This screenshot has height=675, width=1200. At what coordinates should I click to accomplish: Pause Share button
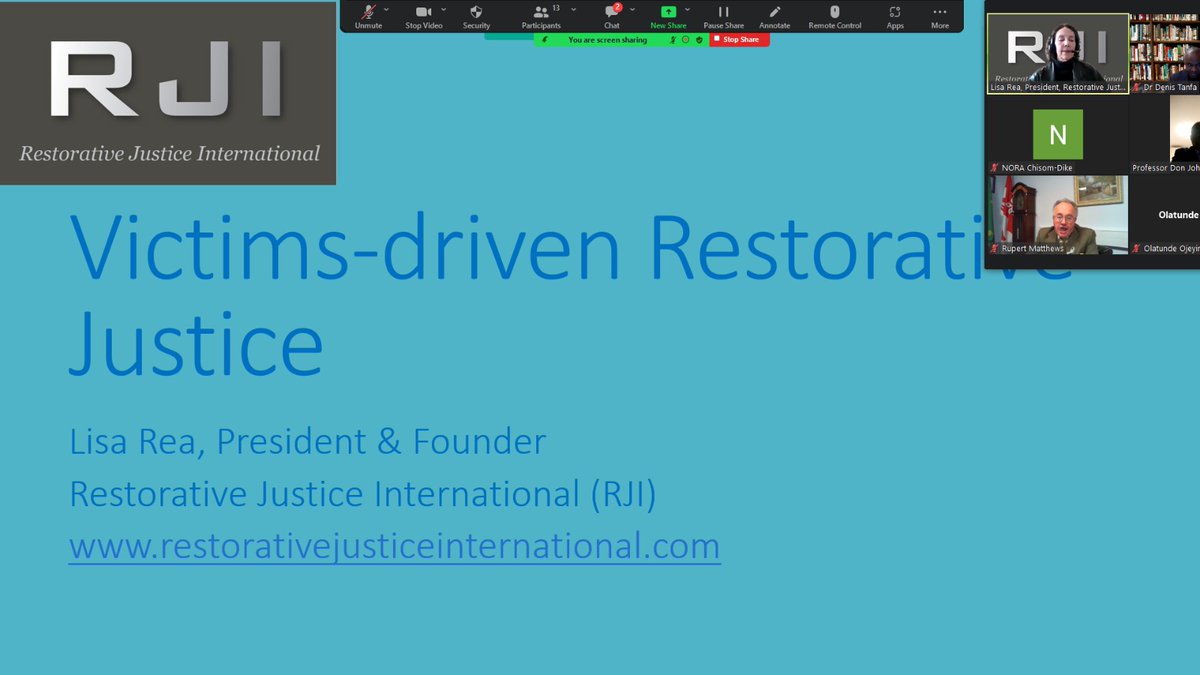click(x=723, y=16)
